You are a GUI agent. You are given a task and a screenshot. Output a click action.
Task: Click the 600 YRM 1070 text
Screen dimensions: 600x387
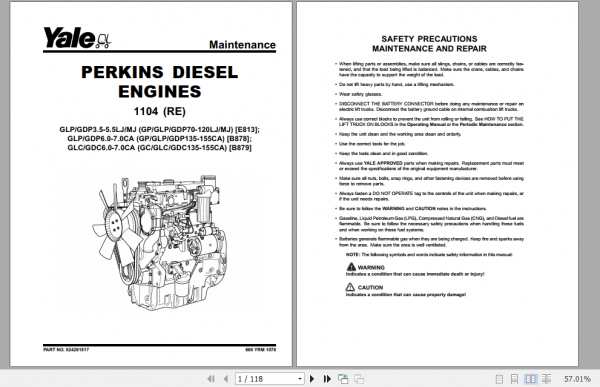pos(260,349)
